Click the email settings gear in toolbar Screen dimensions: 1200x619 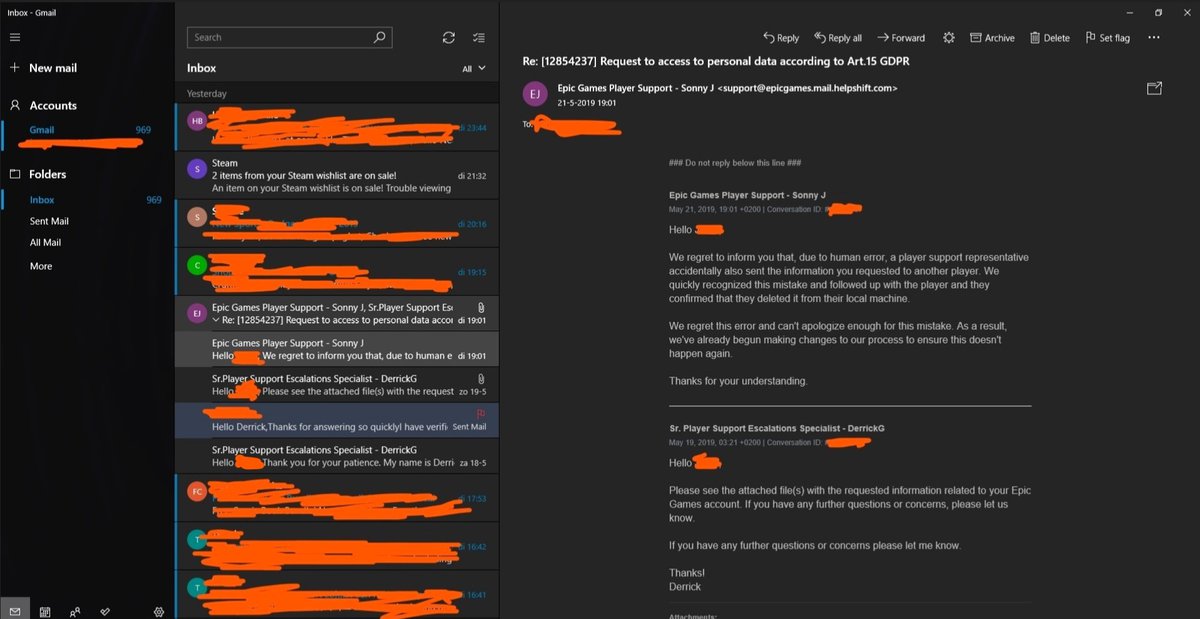click(948, 38)
